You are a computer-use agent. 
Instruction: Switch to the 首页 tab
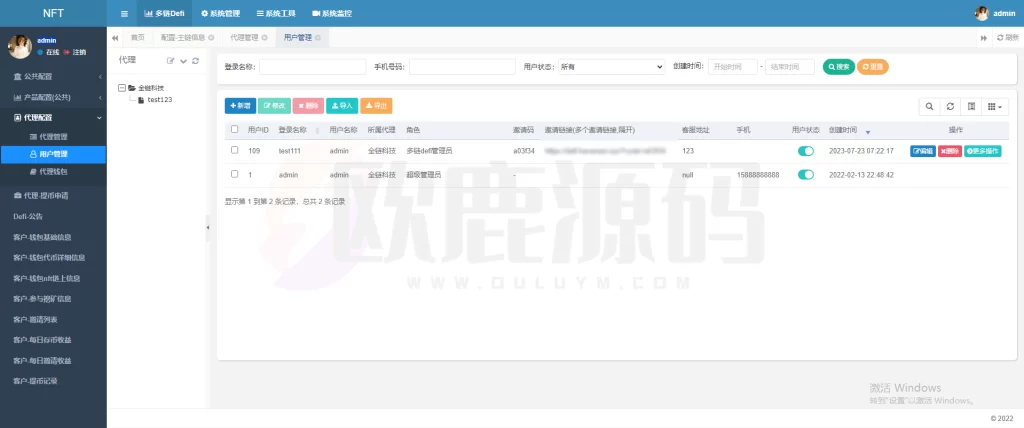137,38
